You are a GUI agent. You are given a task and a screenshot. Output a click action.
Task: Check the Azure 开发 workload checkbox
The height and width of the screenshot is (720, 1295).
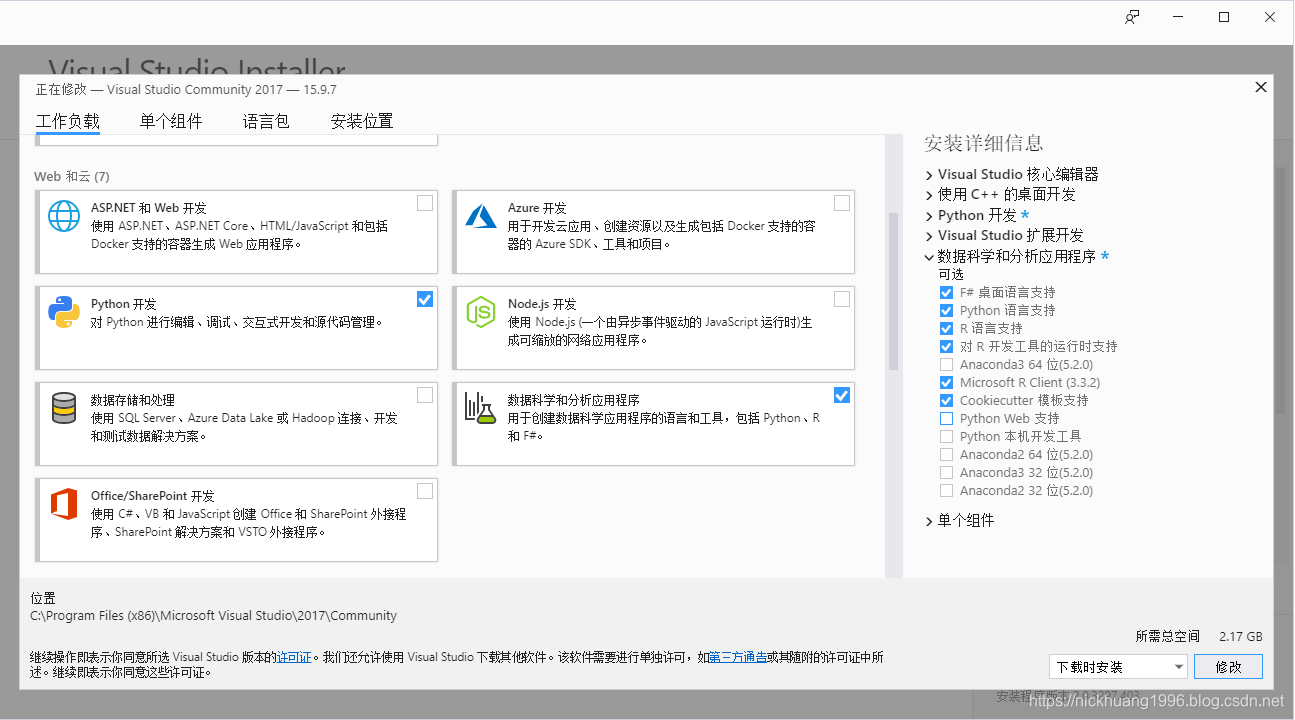click(842, 203)
